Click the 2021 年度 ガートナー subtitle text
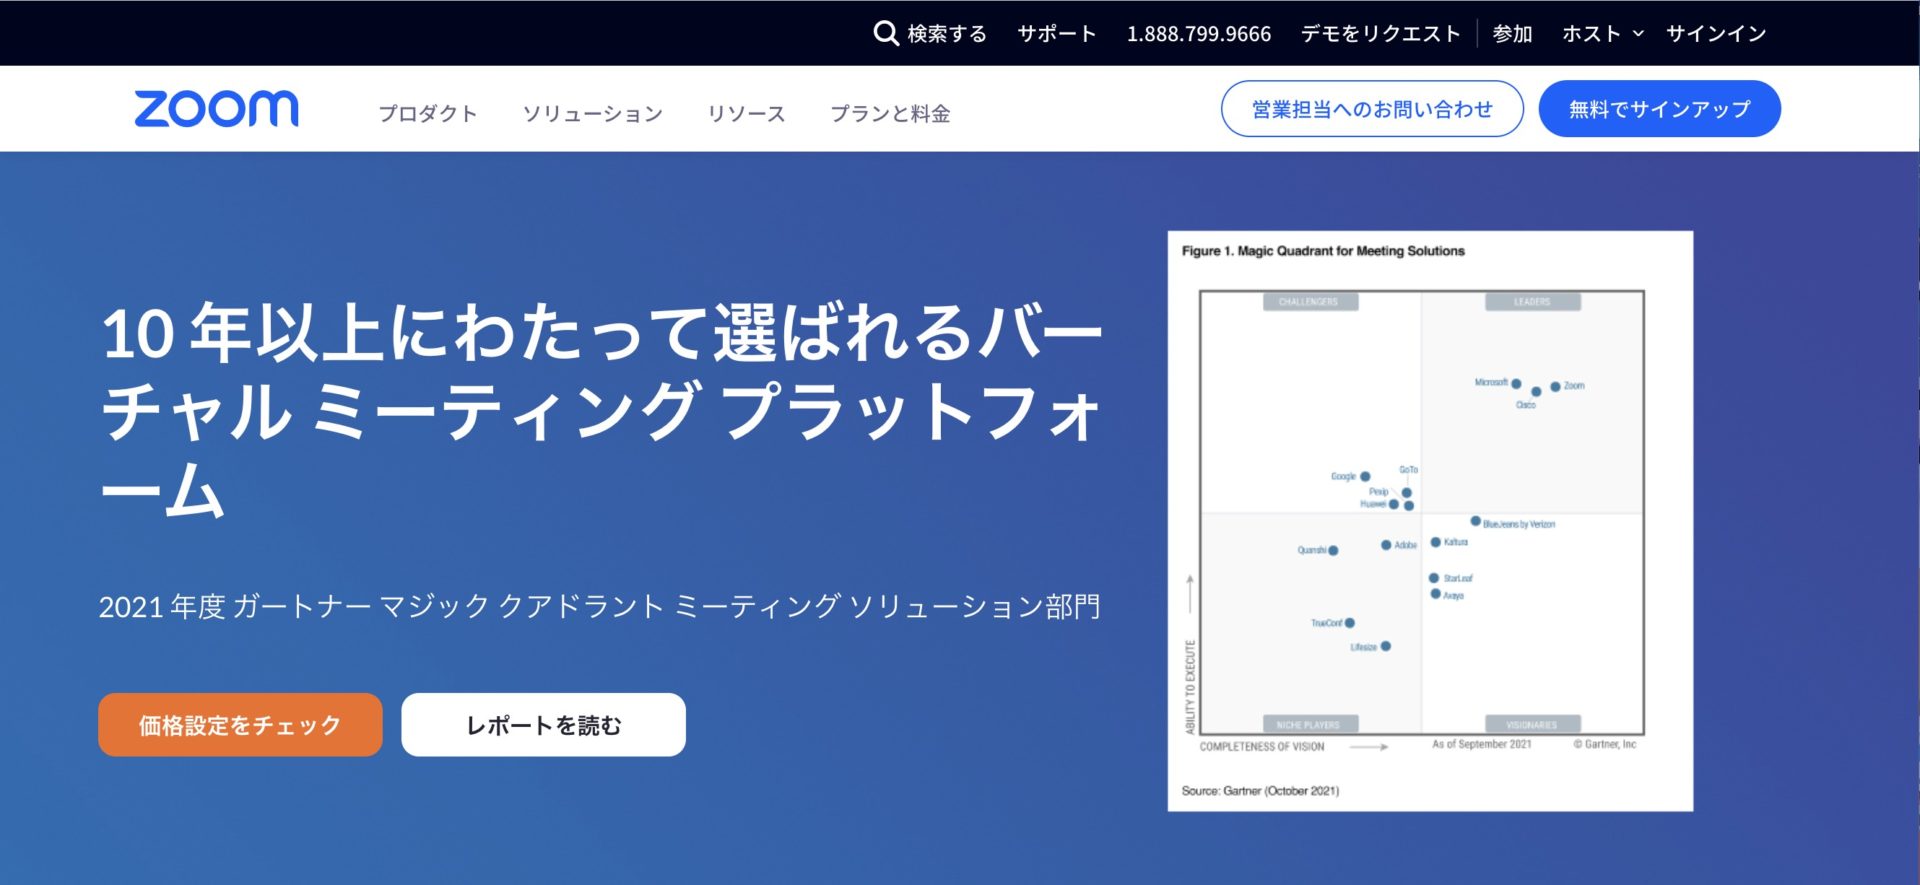This screenshot has height=885, width=1920. tap(599, 606)
